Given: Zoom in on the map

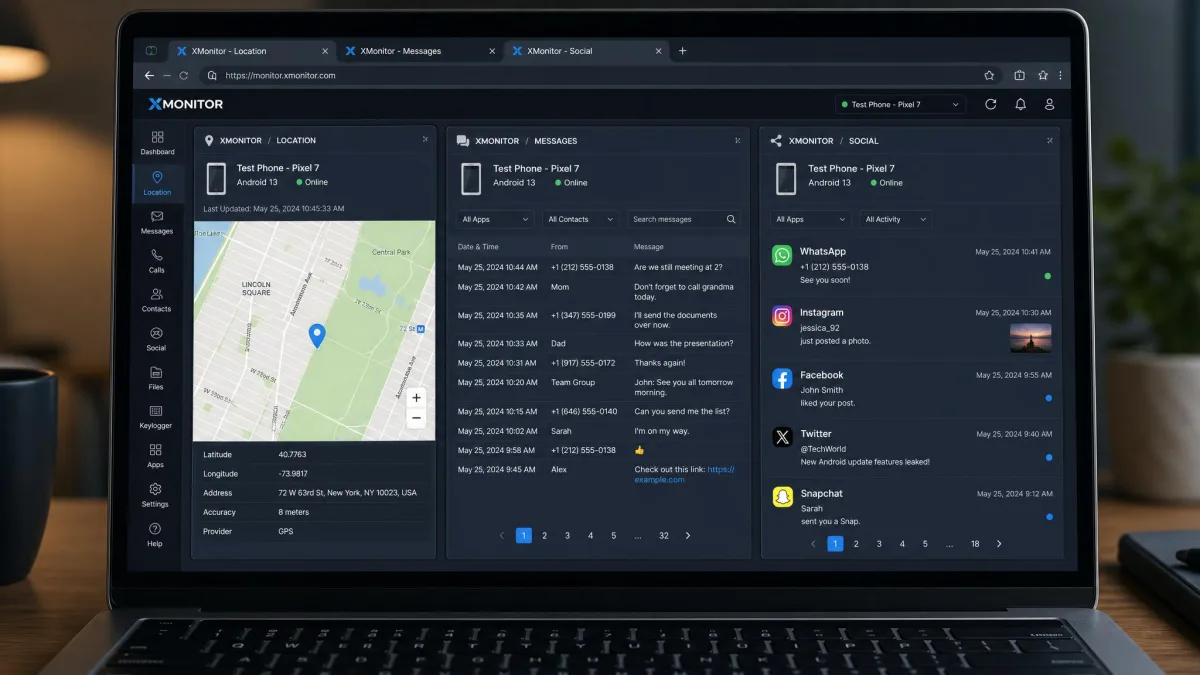Looking at the screenshot, I should (417, 398).
